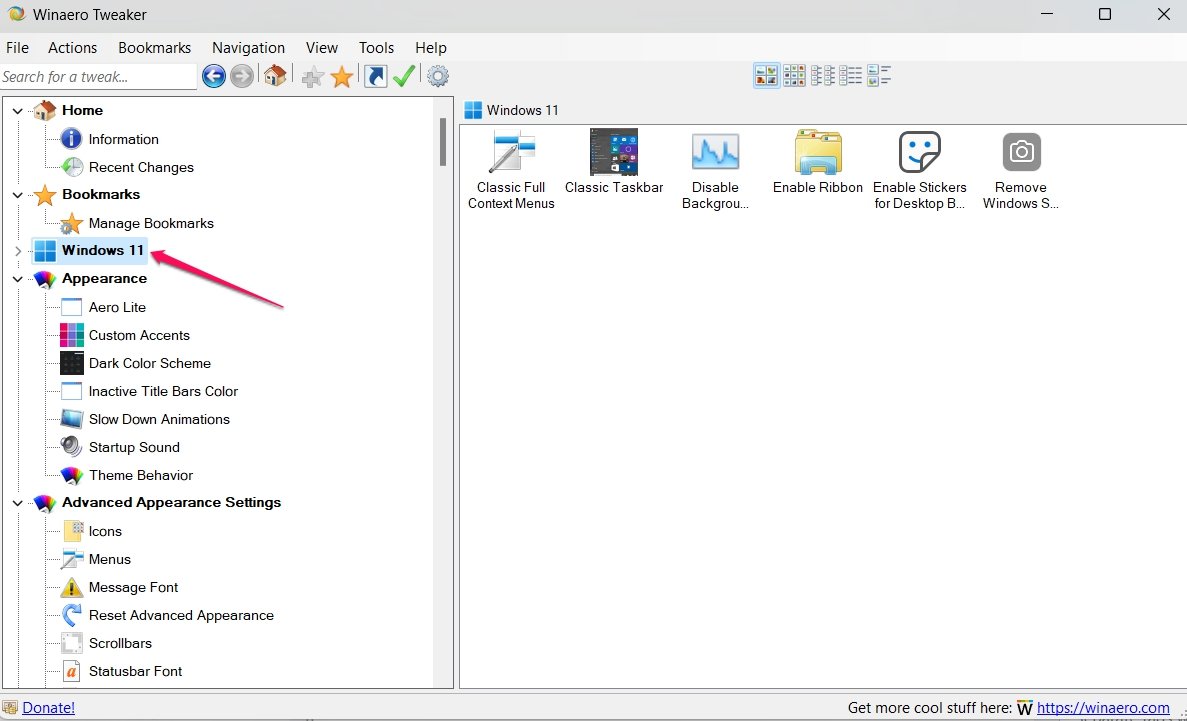
Task: Switch to small icons view mode
Action: coord(822,76)
